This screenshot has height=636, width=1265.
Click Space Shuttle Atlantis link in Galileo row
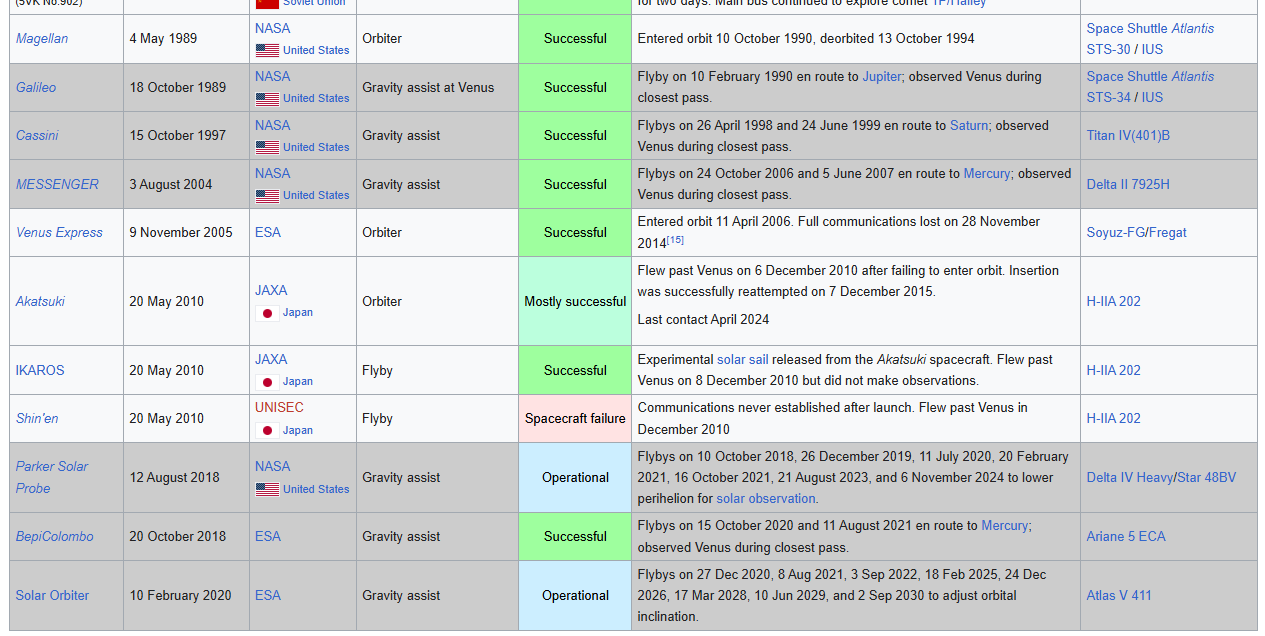[x=1150, y=76]
